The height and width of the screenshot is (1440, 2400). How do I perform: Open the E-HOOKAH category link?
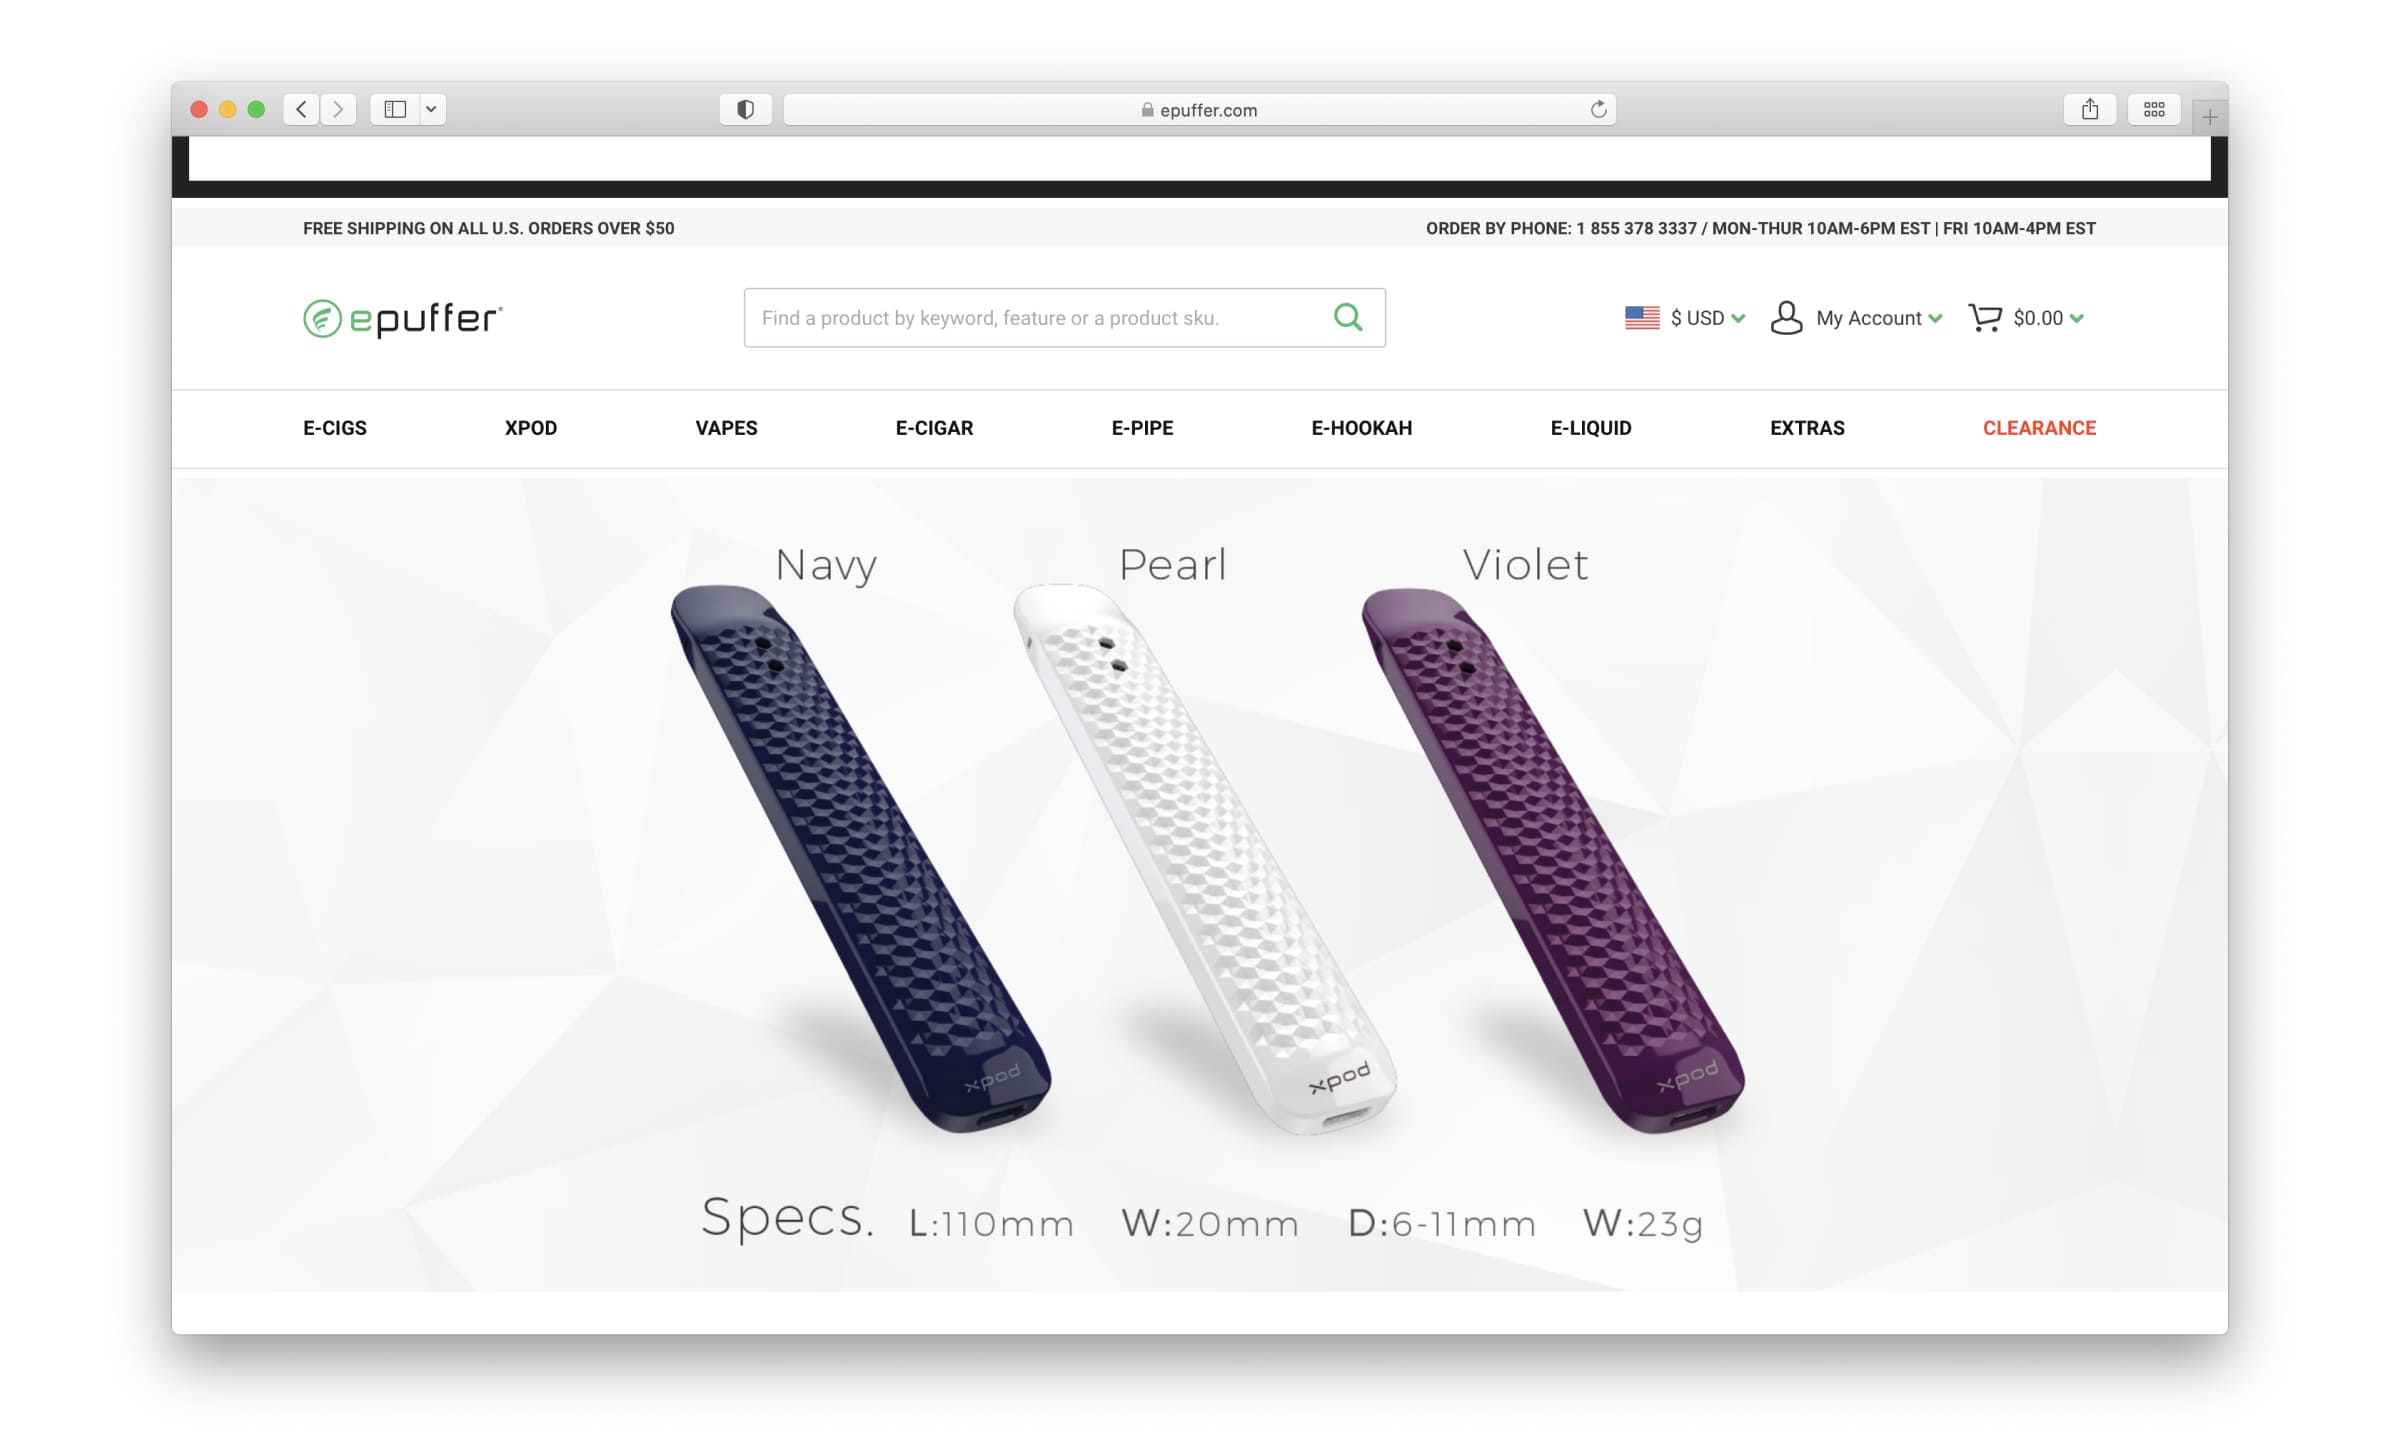tap(1361, 428)
